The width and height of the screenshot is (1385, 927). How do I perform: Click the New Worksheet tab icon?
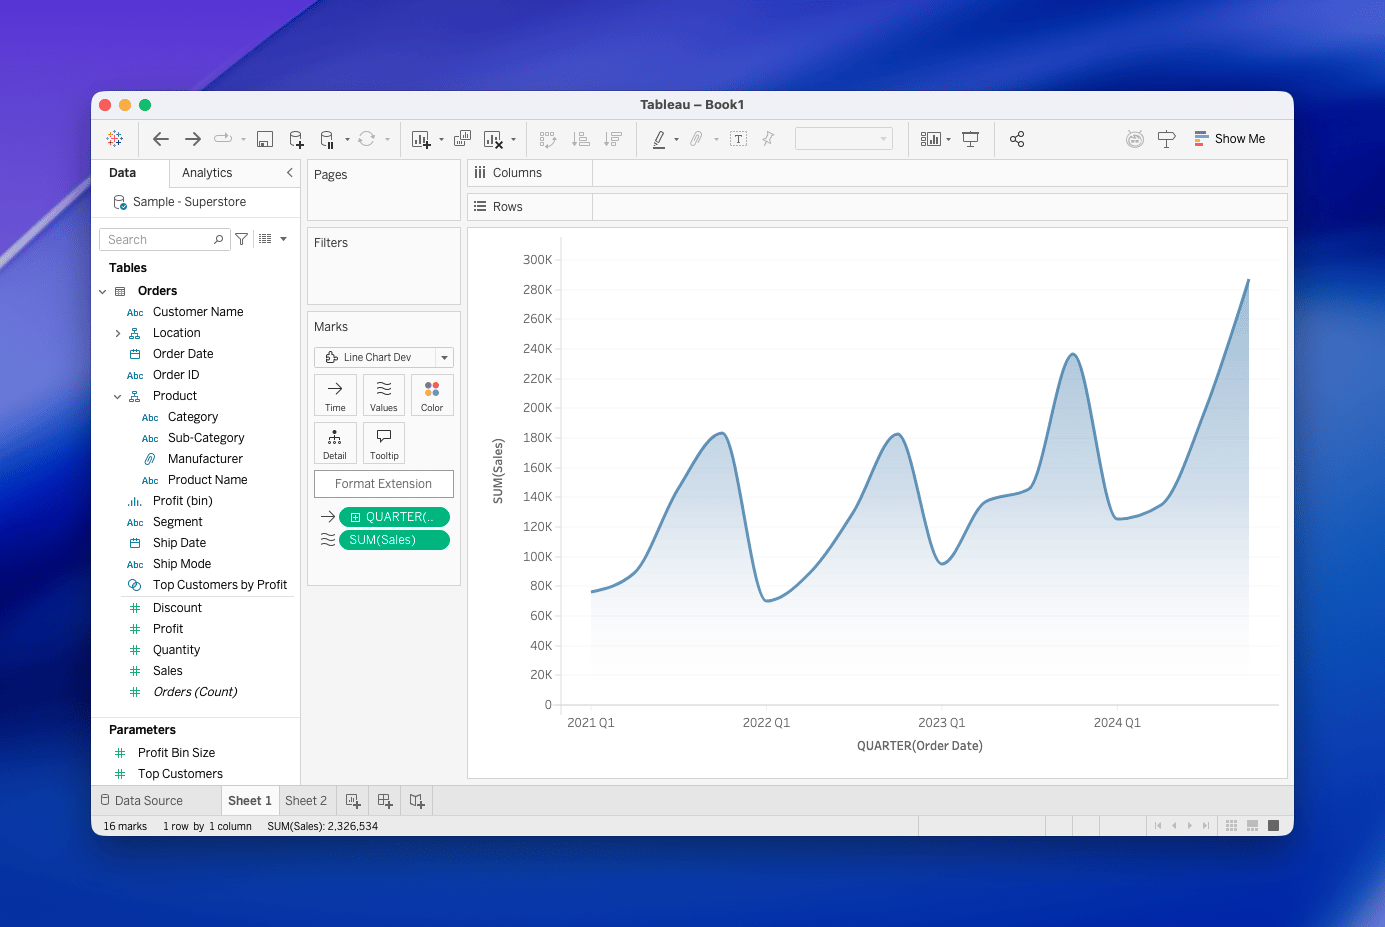pyautogui.click(x=353, y=801)
